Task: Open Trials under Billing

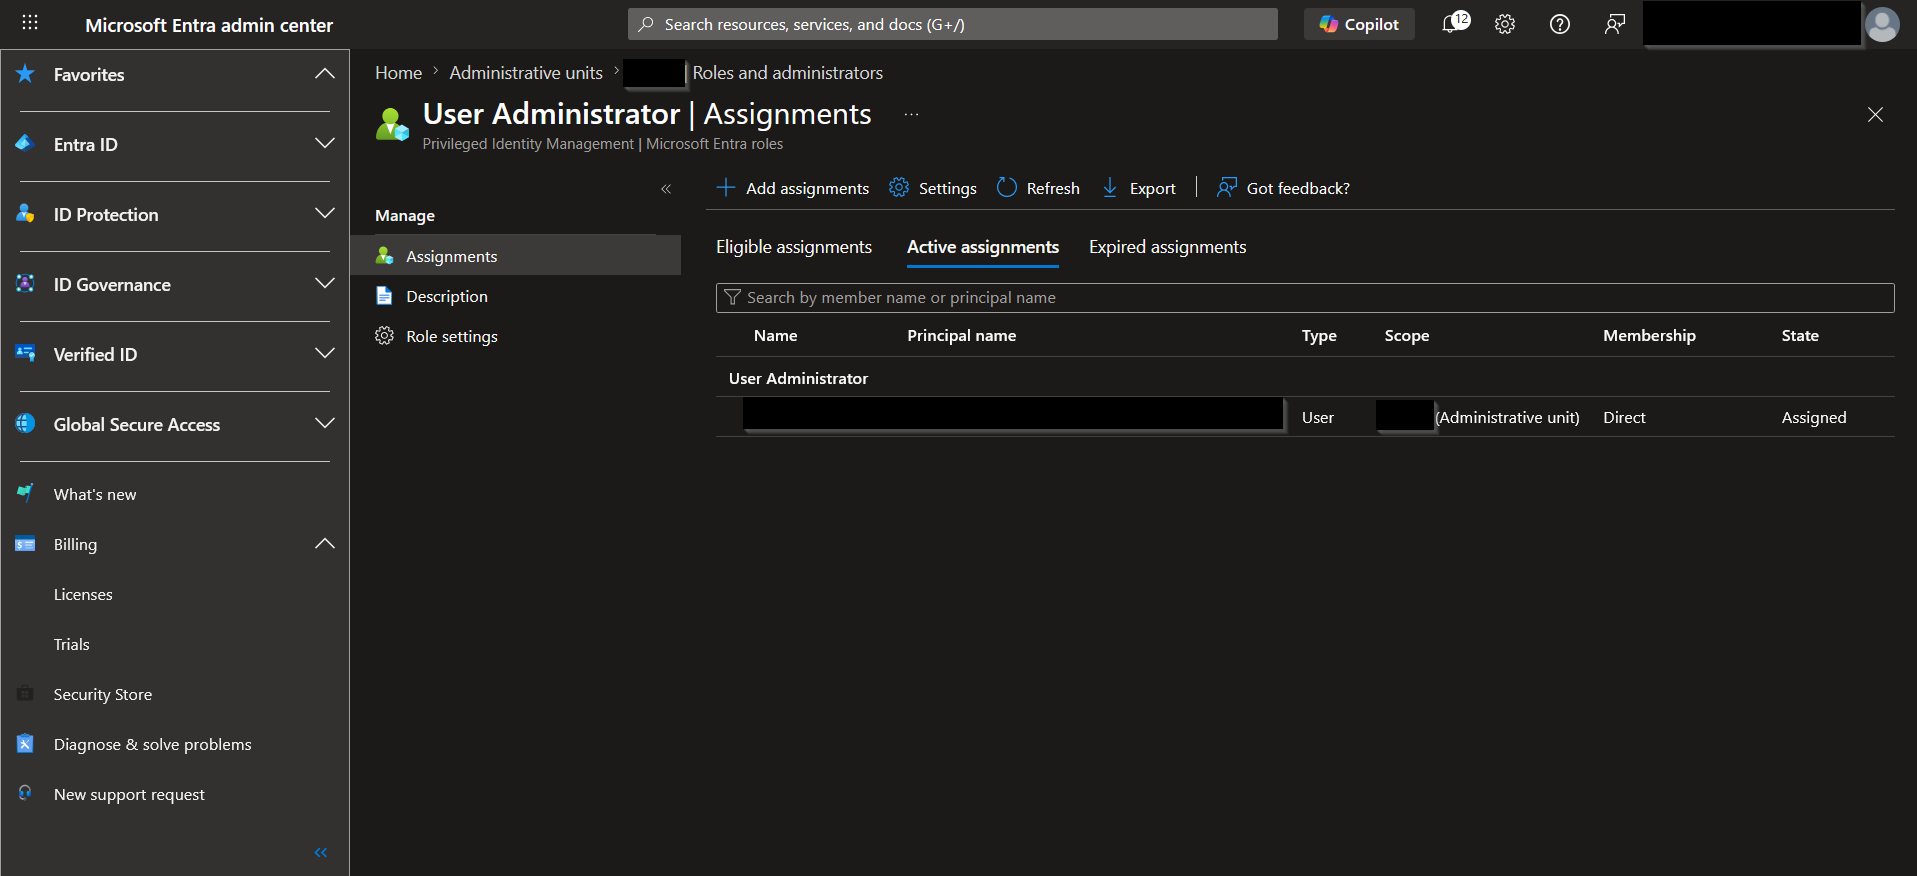Action: (x=72, y=644)
